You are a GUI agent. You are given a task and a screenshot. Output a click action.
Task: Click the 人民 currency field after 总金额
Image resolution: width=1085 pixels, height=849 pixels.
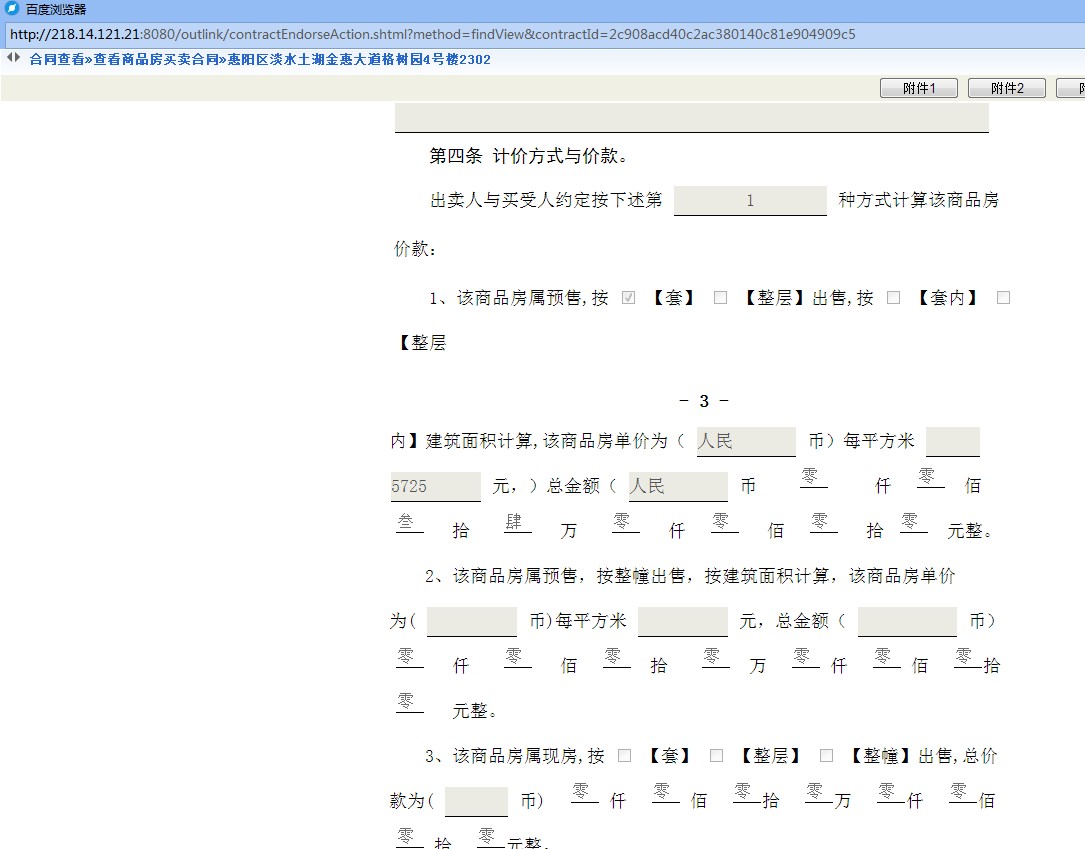677,486
